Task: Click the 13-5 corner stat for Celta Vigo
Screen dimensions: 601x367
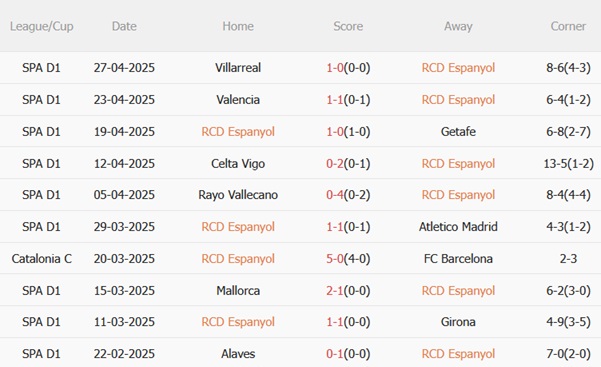Action: point(568,164)
